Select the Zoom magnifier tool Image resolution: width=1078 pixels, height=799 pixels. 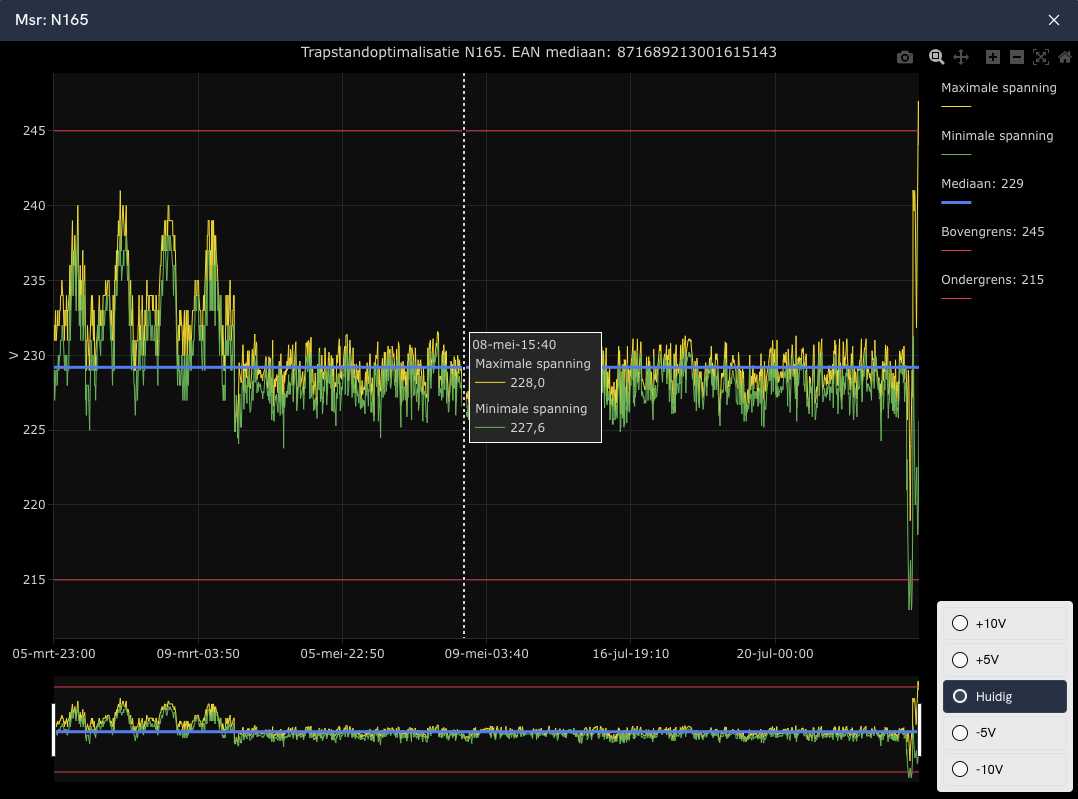[x=937, y=58]
